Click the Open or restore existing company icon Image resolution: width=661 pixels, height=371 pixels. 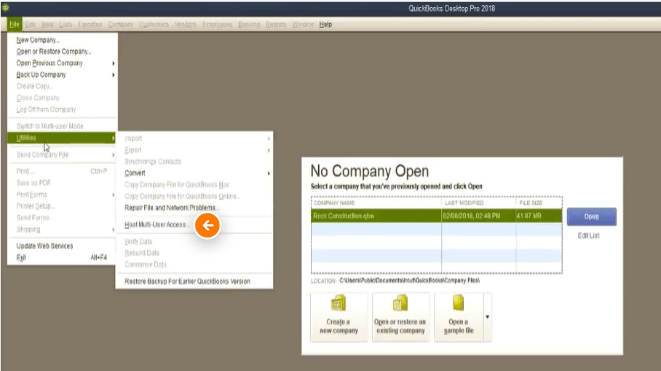pos(400,303)
